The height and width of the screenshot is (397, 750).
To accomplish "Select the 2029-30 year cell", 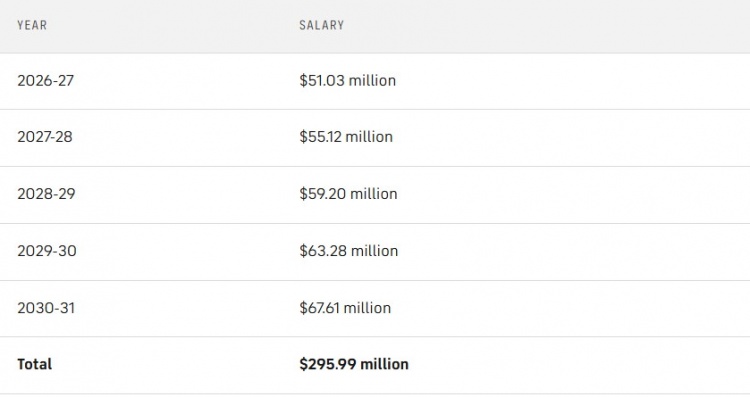I will pyautogui.click(x=47, y=251).
